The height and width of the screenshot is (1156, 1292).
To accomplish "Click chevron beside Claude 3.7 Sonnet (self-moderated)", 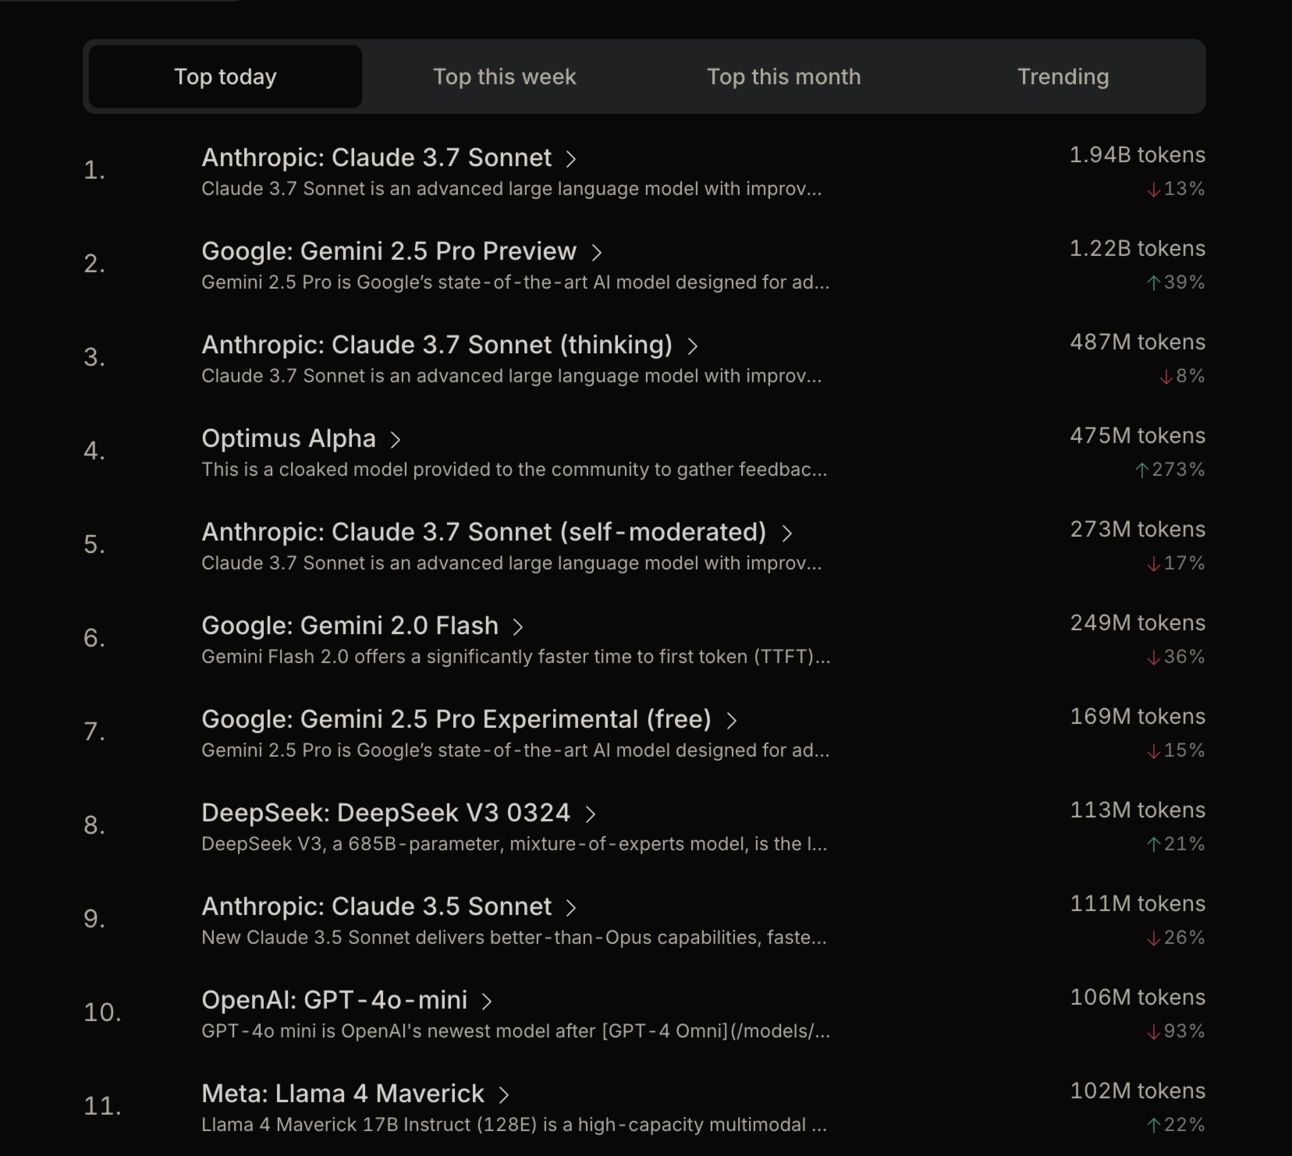I will (787, 534).
